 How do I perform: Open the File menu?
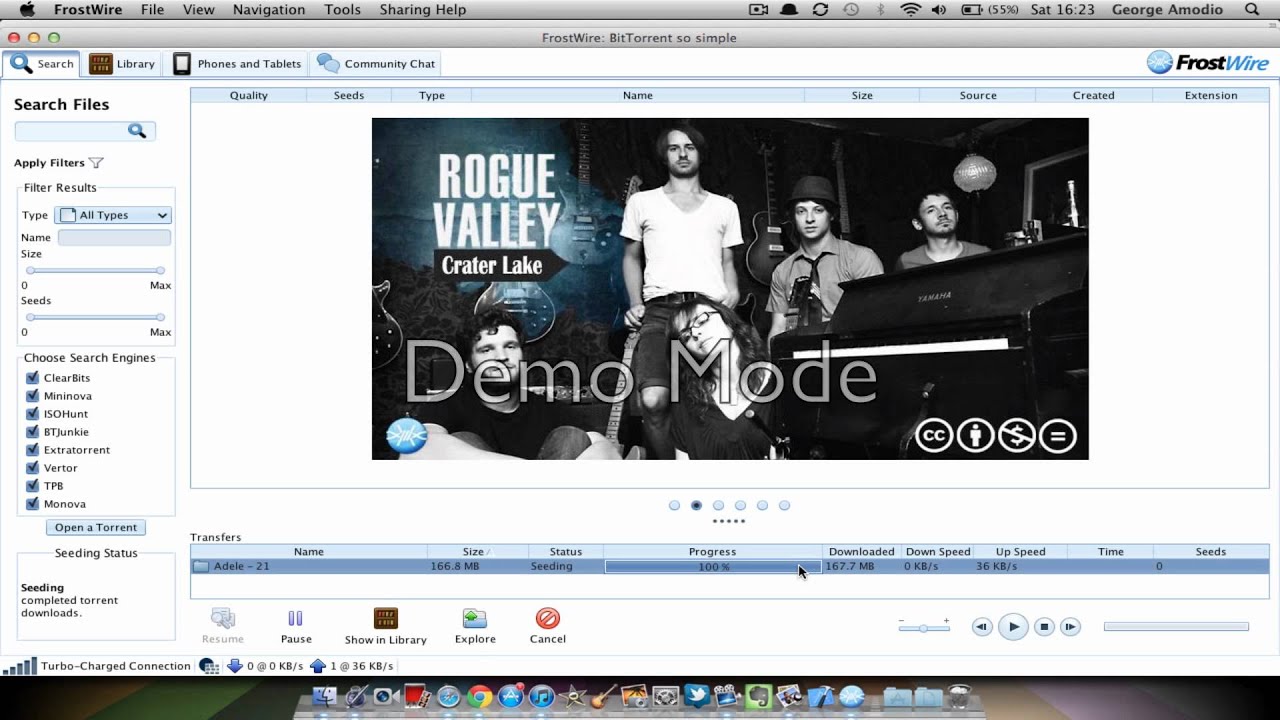click(152, 10)
